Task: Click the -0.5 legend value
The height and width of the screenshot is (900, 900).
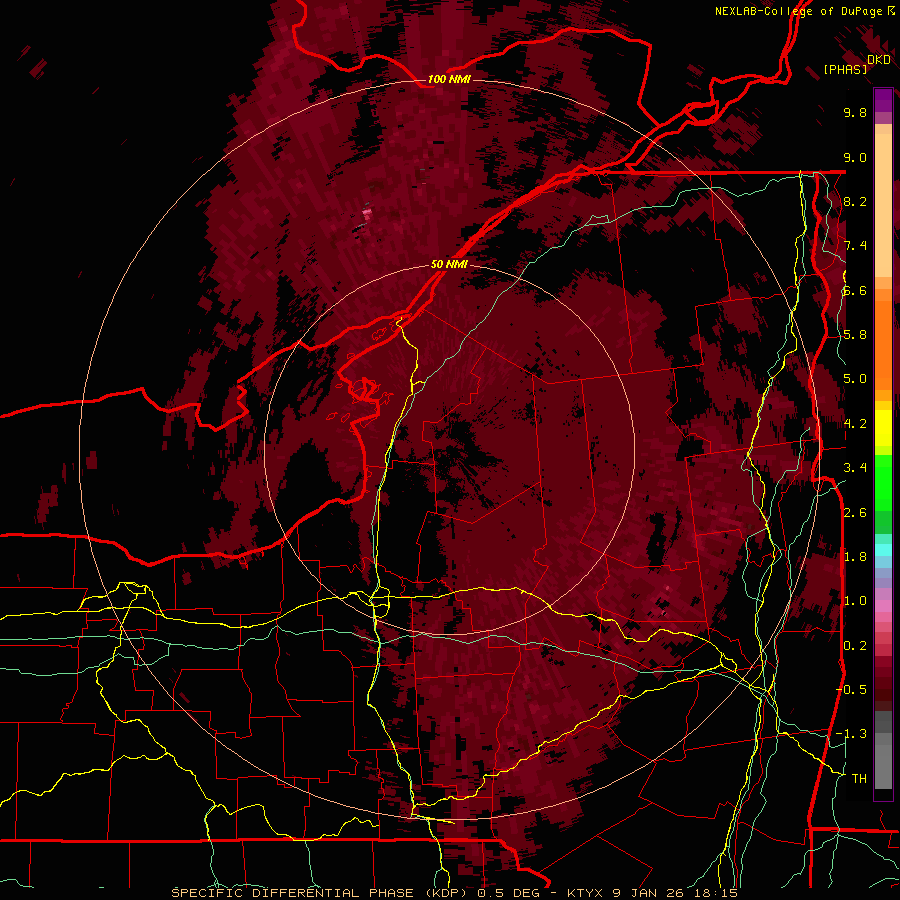Action: click(851, 690)
